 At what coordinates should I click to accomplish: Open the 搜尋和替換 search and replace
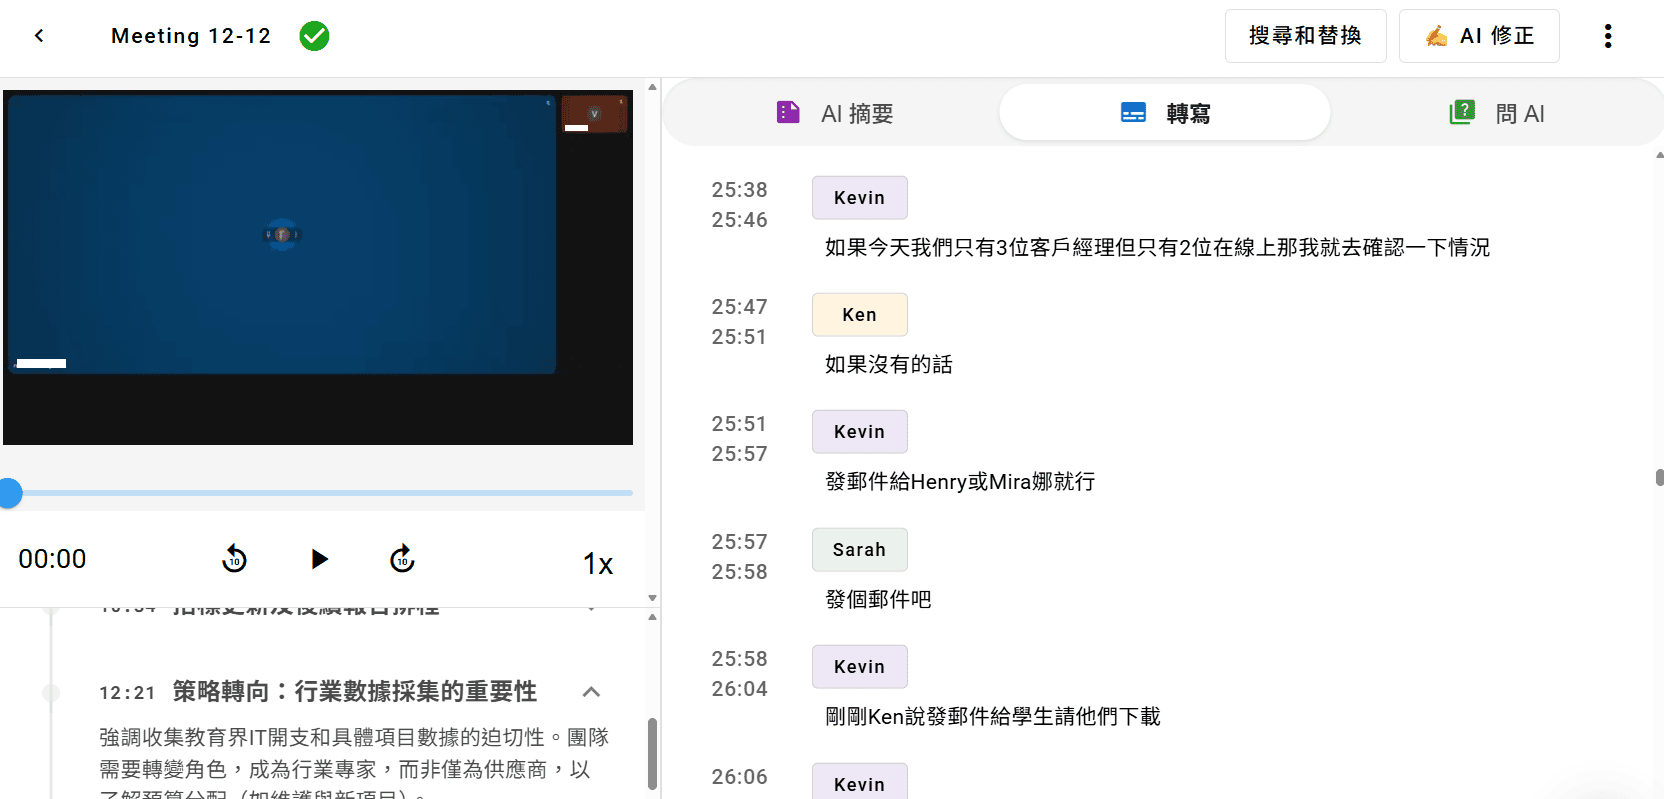point(1305,36)
